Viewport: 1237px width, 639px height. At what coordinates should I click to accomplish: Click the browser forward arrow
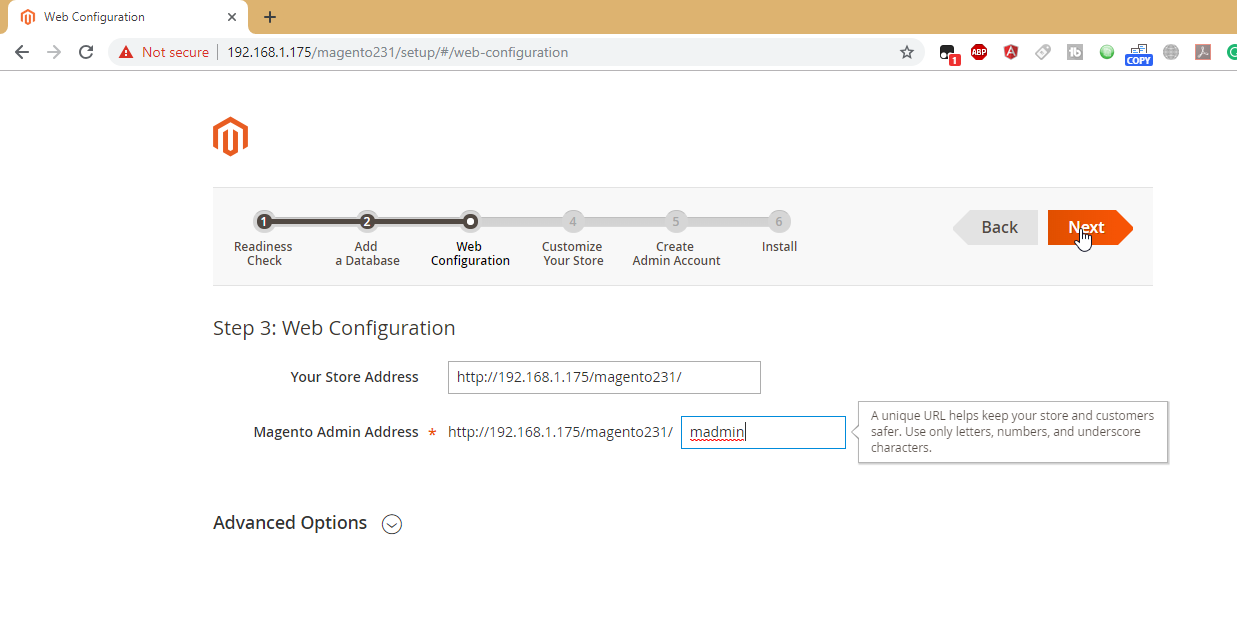(54, 52)
